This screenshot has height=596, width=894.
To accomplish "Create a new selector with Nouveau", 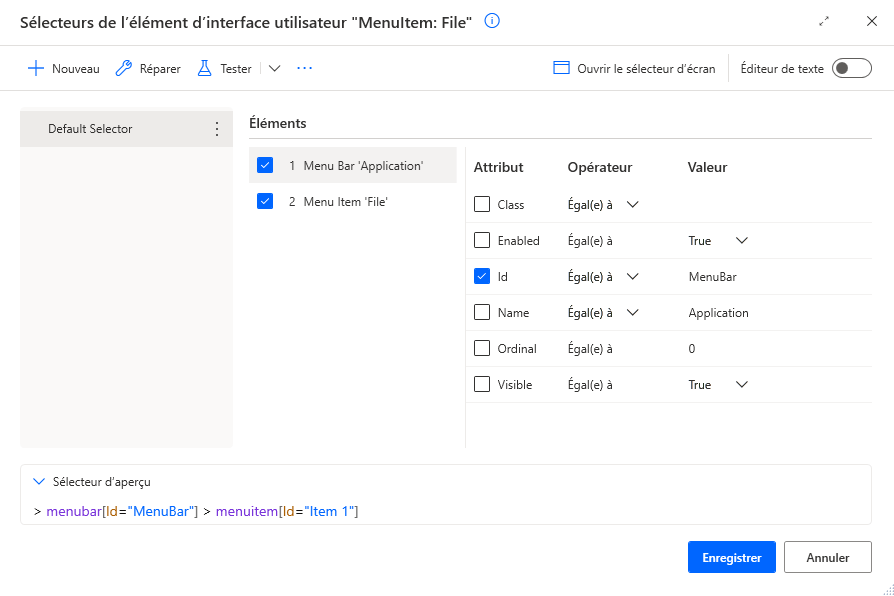I will 63,68.
